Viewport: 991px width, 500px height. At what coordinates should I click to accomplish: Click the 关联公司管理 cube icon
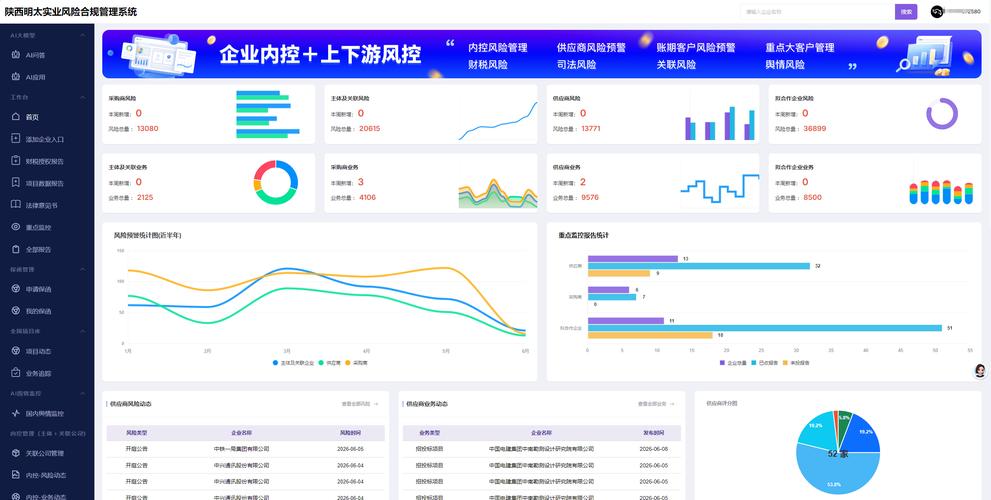point(16,453)
